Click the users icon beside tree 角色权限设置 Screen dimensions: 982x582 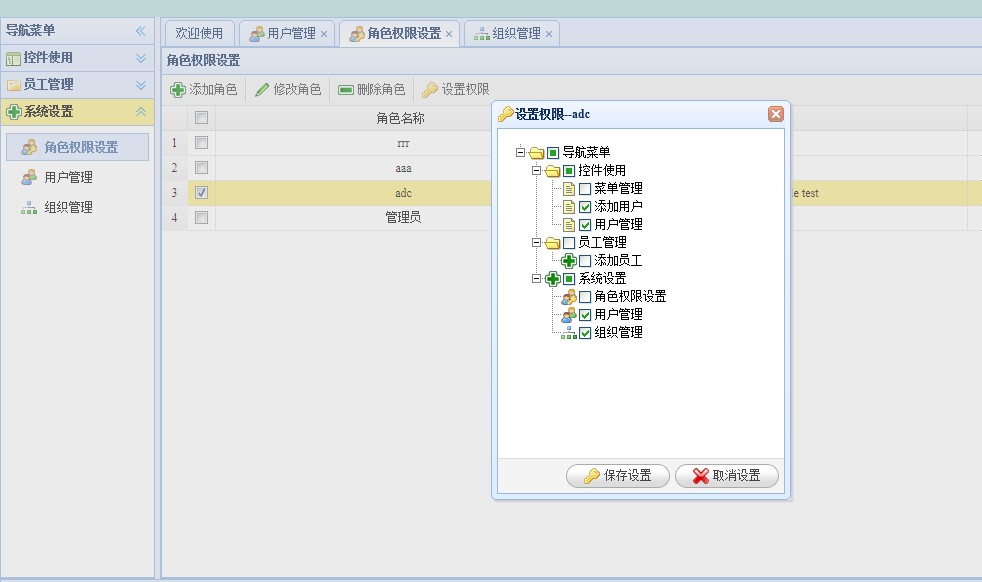coord(569,297)
